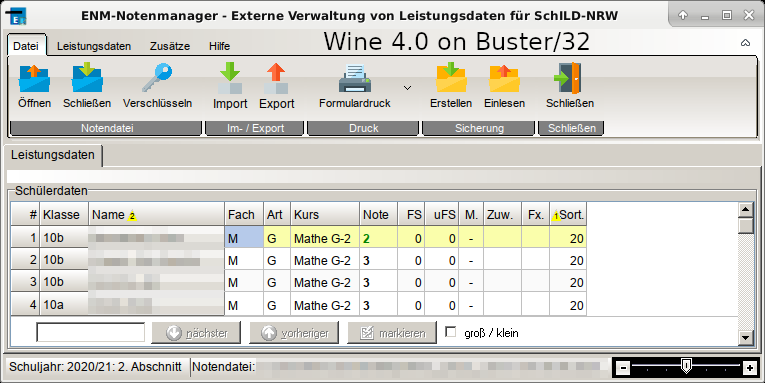Click the table scrollbar down arrow

point(745,338)
